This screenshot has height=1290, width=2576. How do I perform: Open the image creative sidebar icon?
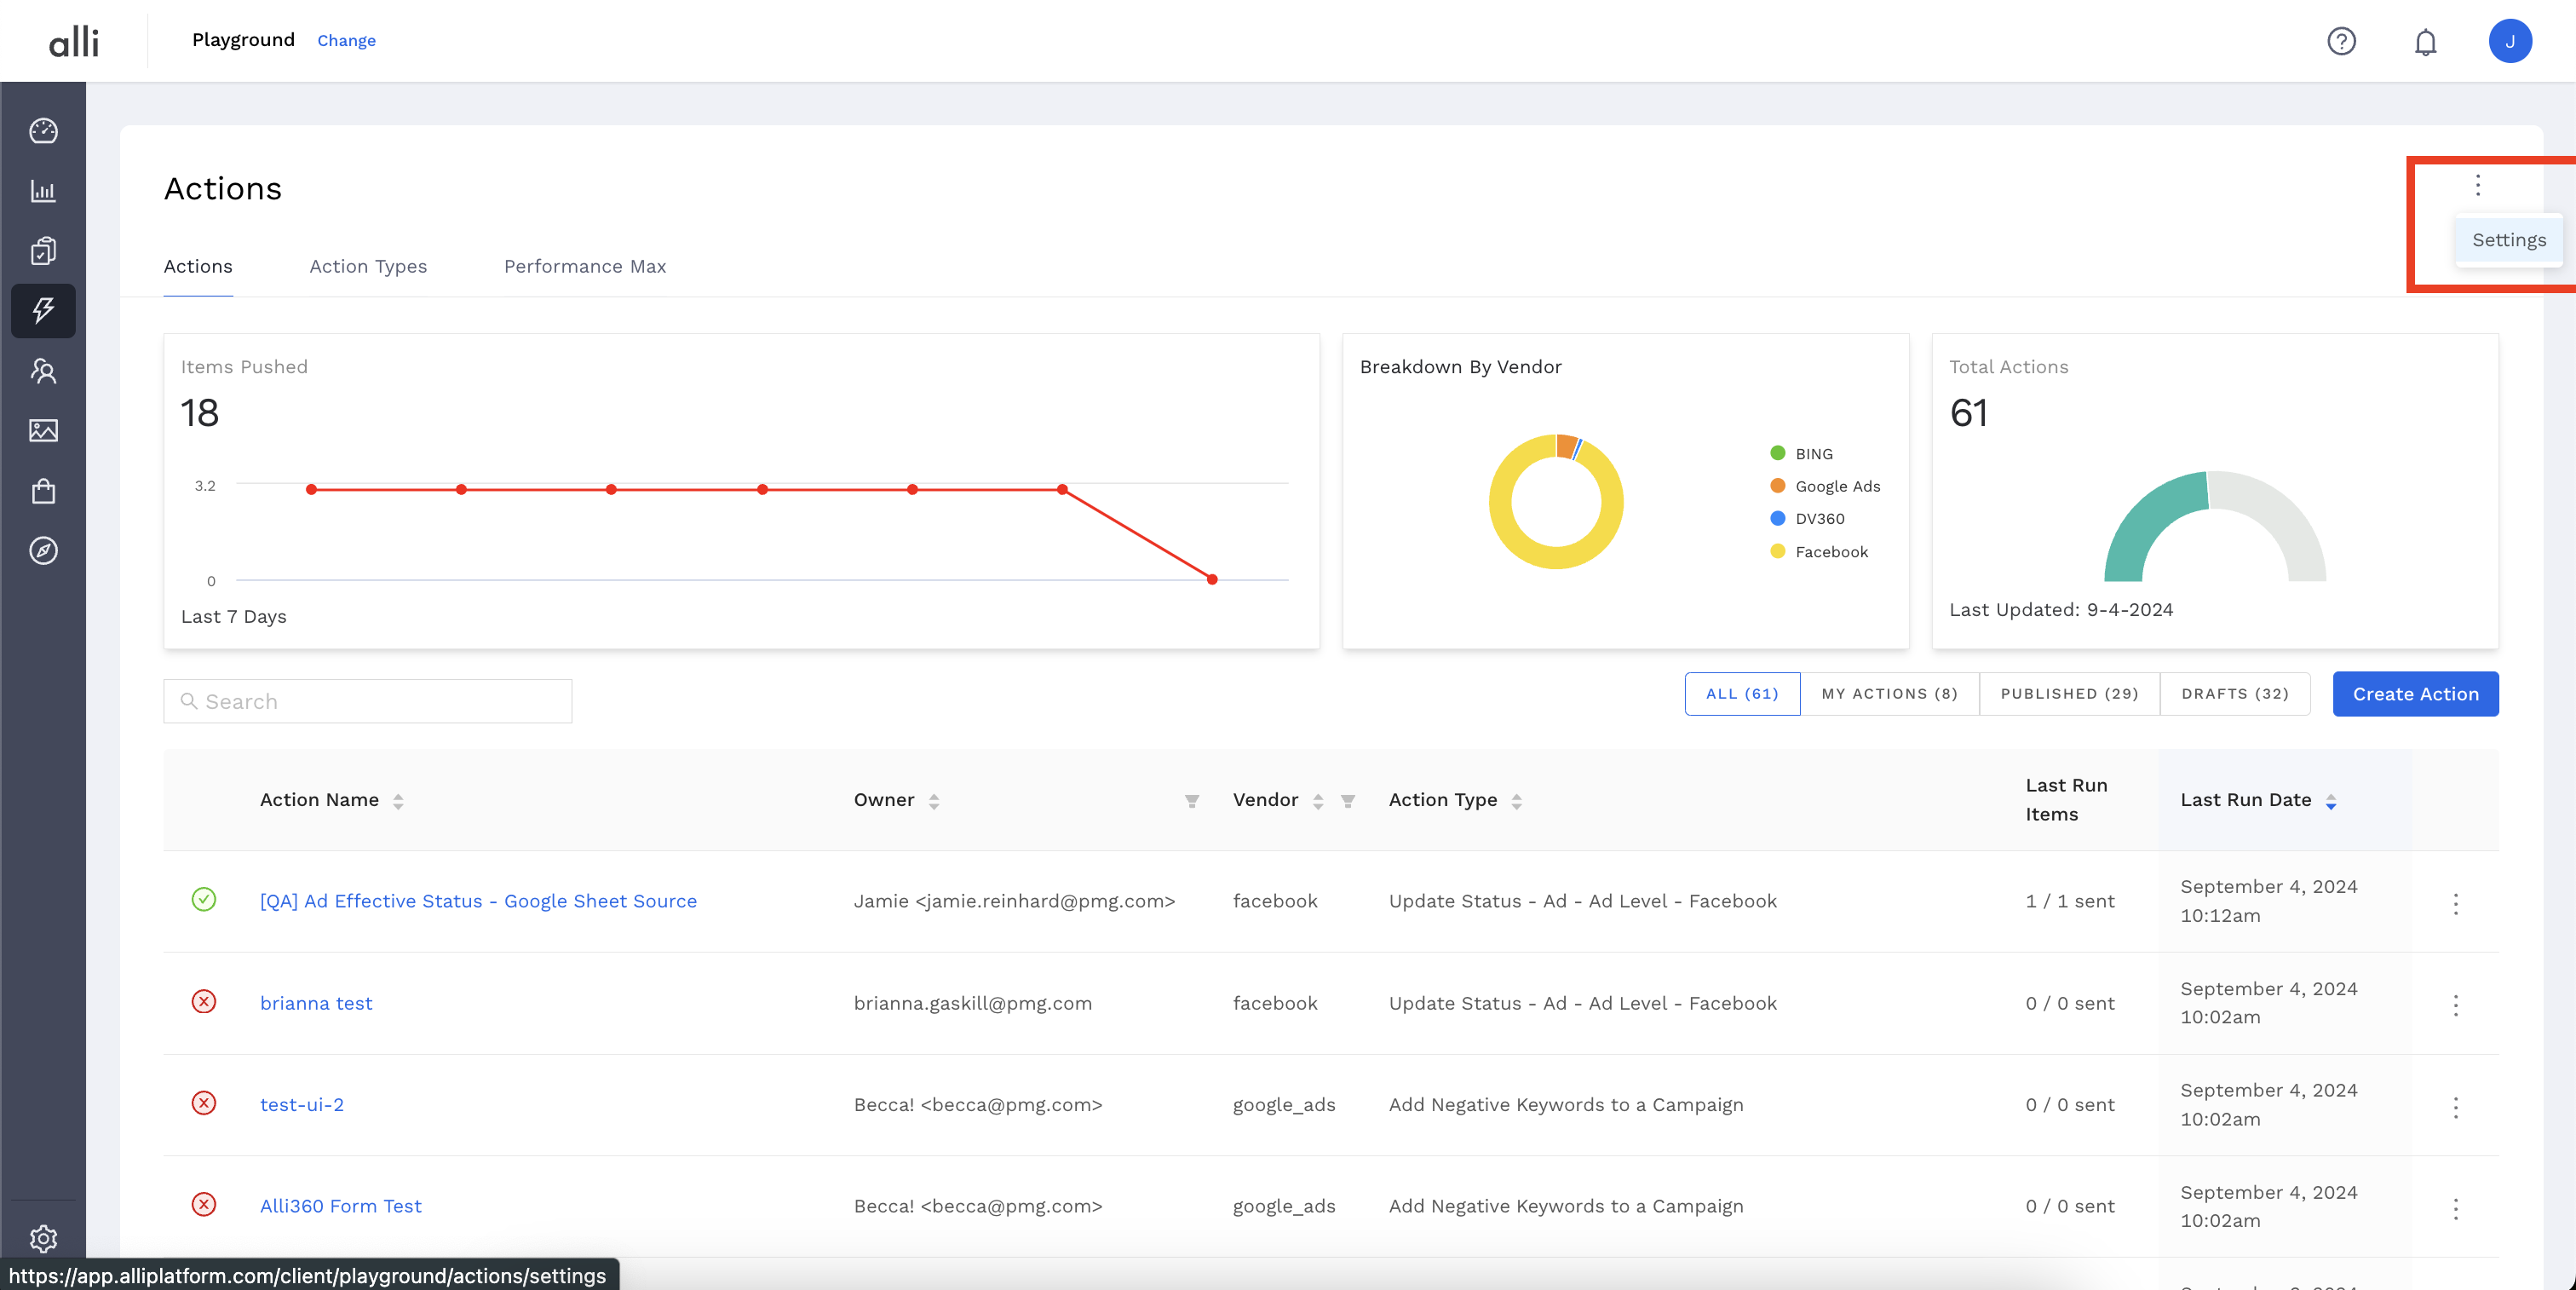43,430
